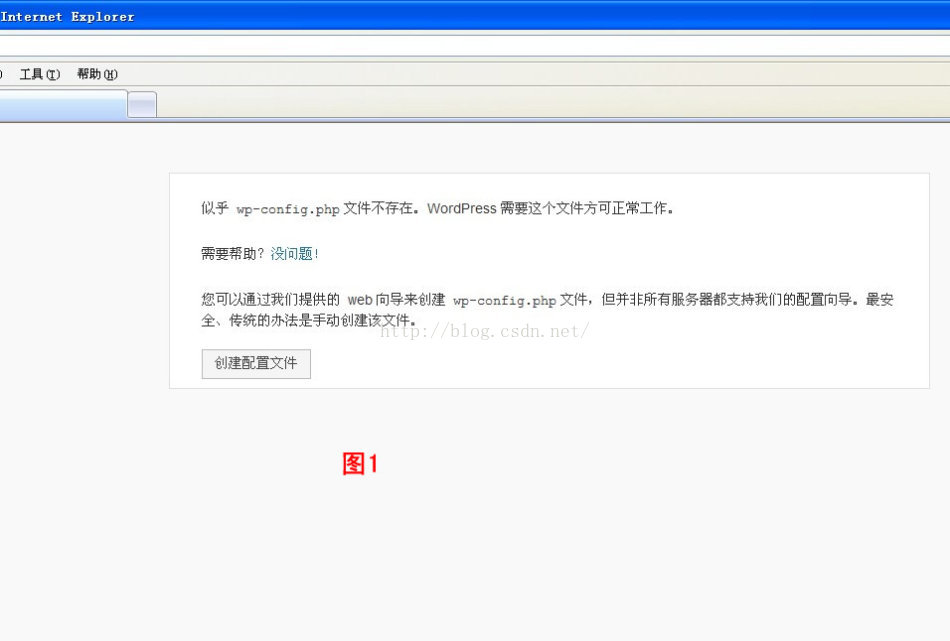Click the 创建配置文件 button

[256, 364]
